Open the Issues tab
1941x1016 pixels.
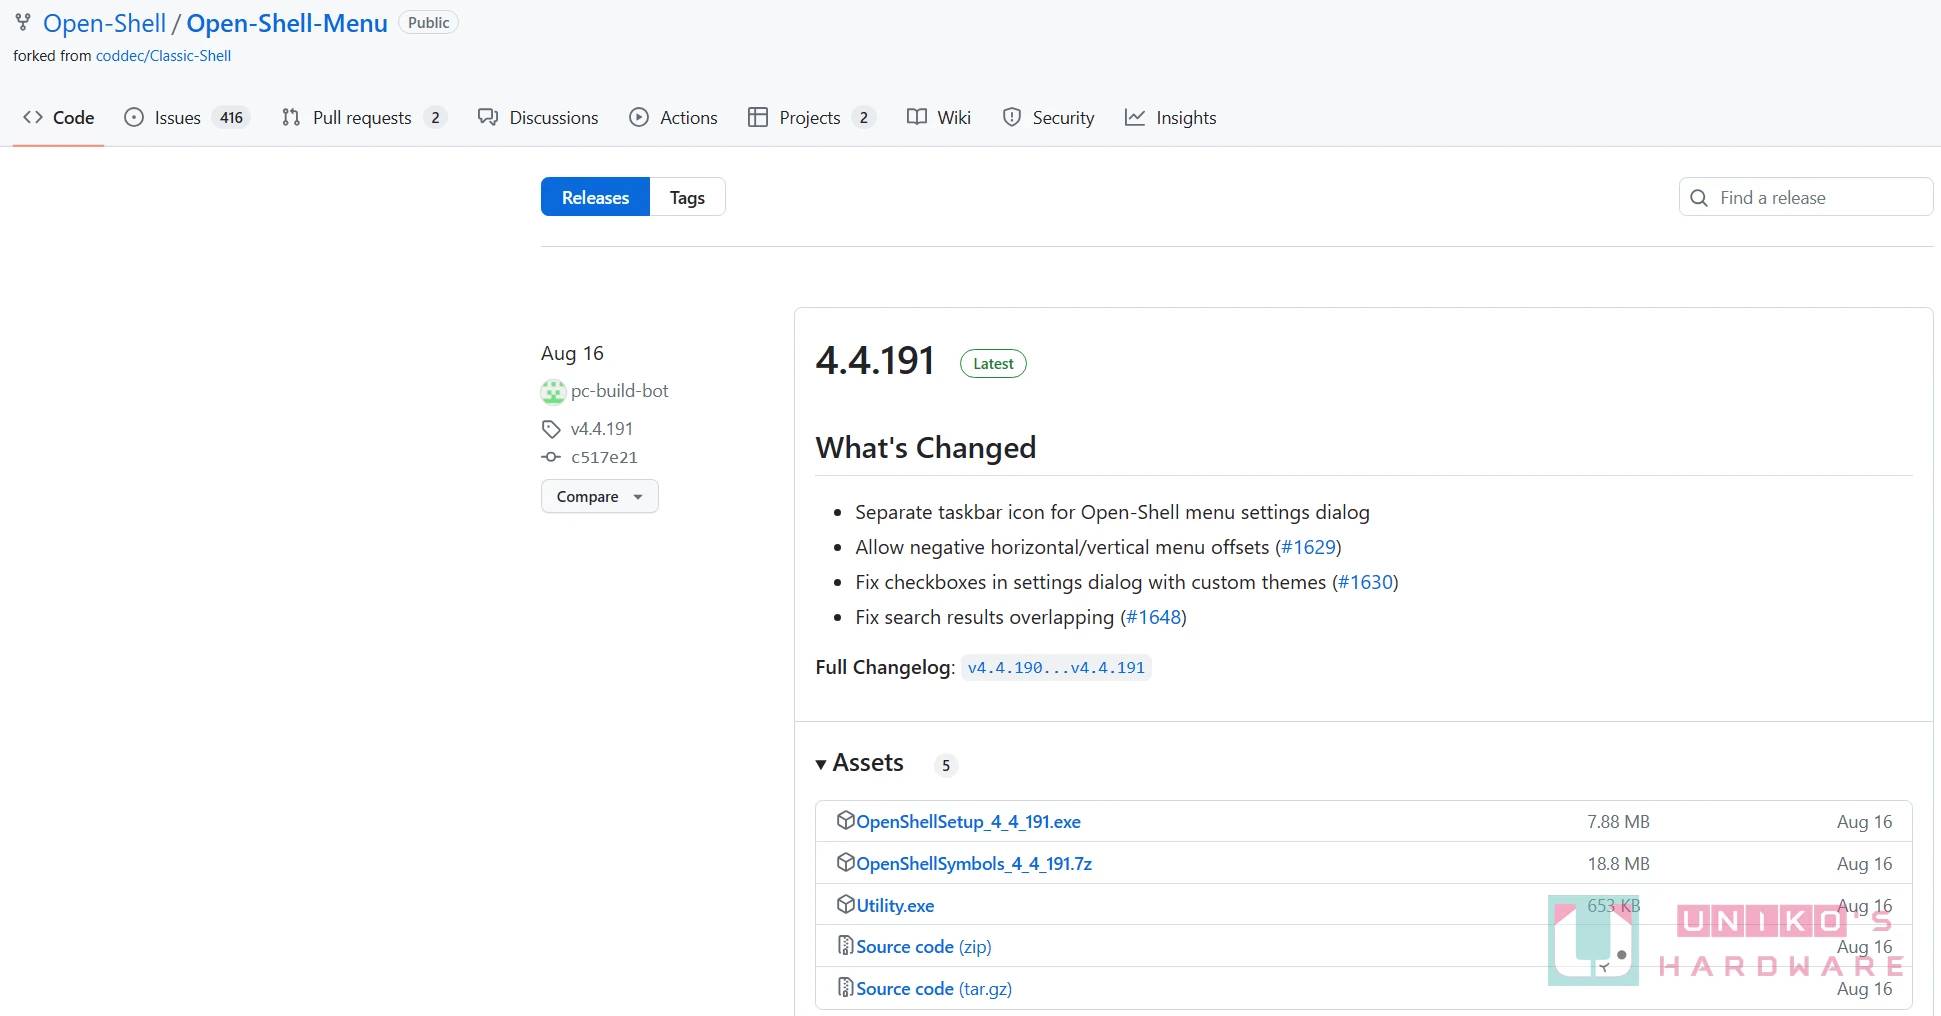click(177, 118)
